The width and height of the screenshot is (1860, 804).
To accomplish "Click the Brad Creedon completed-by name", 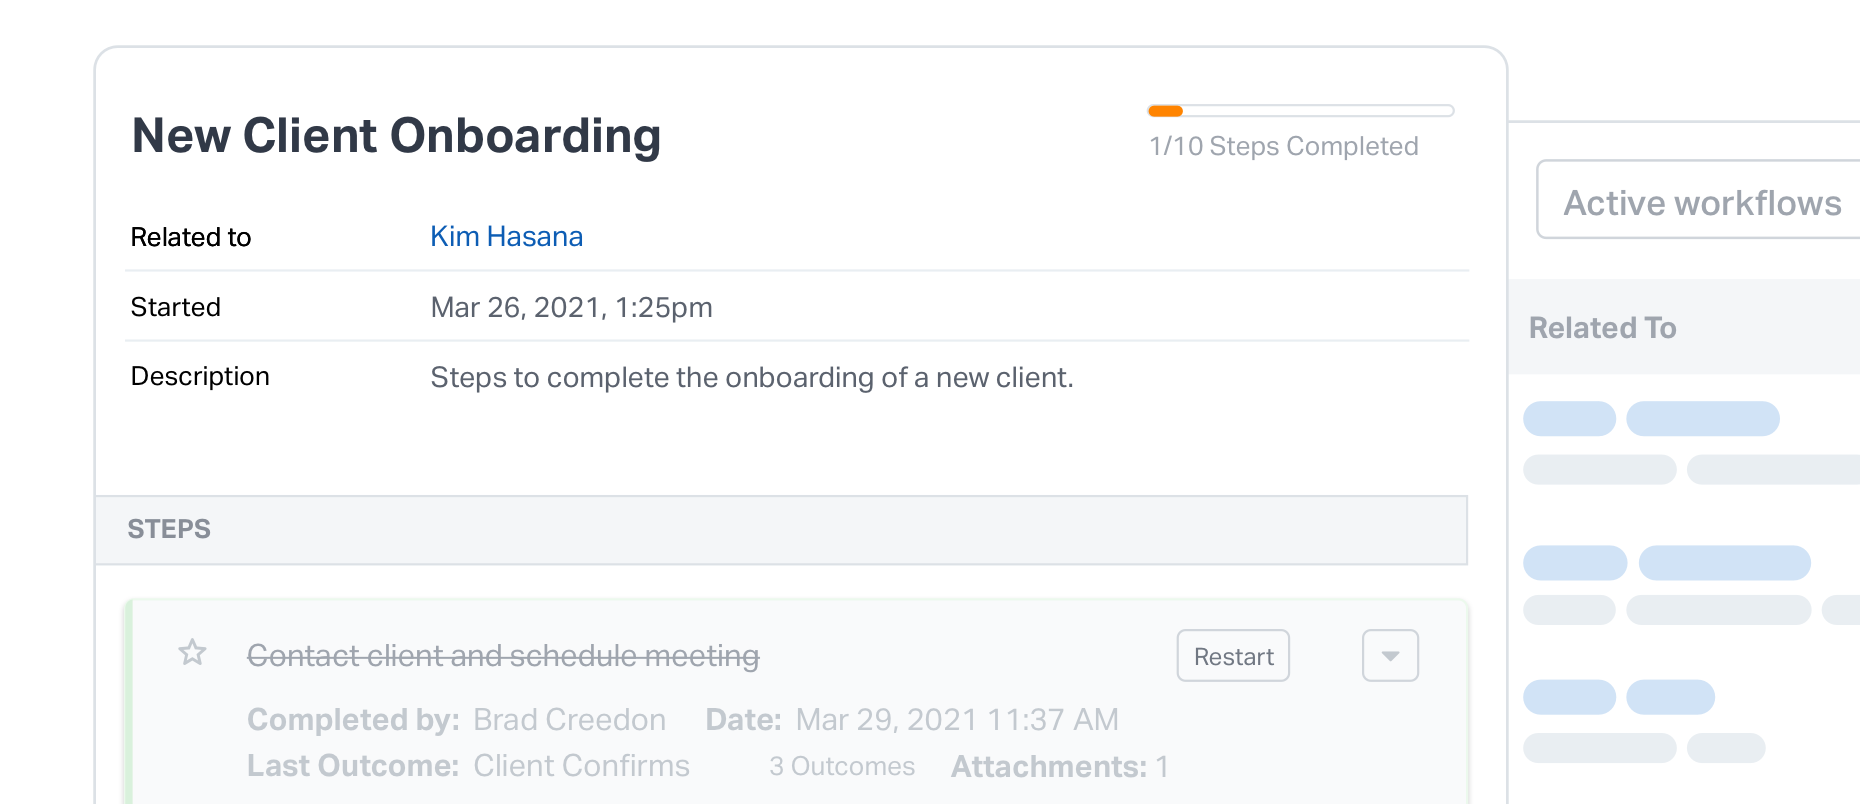I will tap(569, 720).
